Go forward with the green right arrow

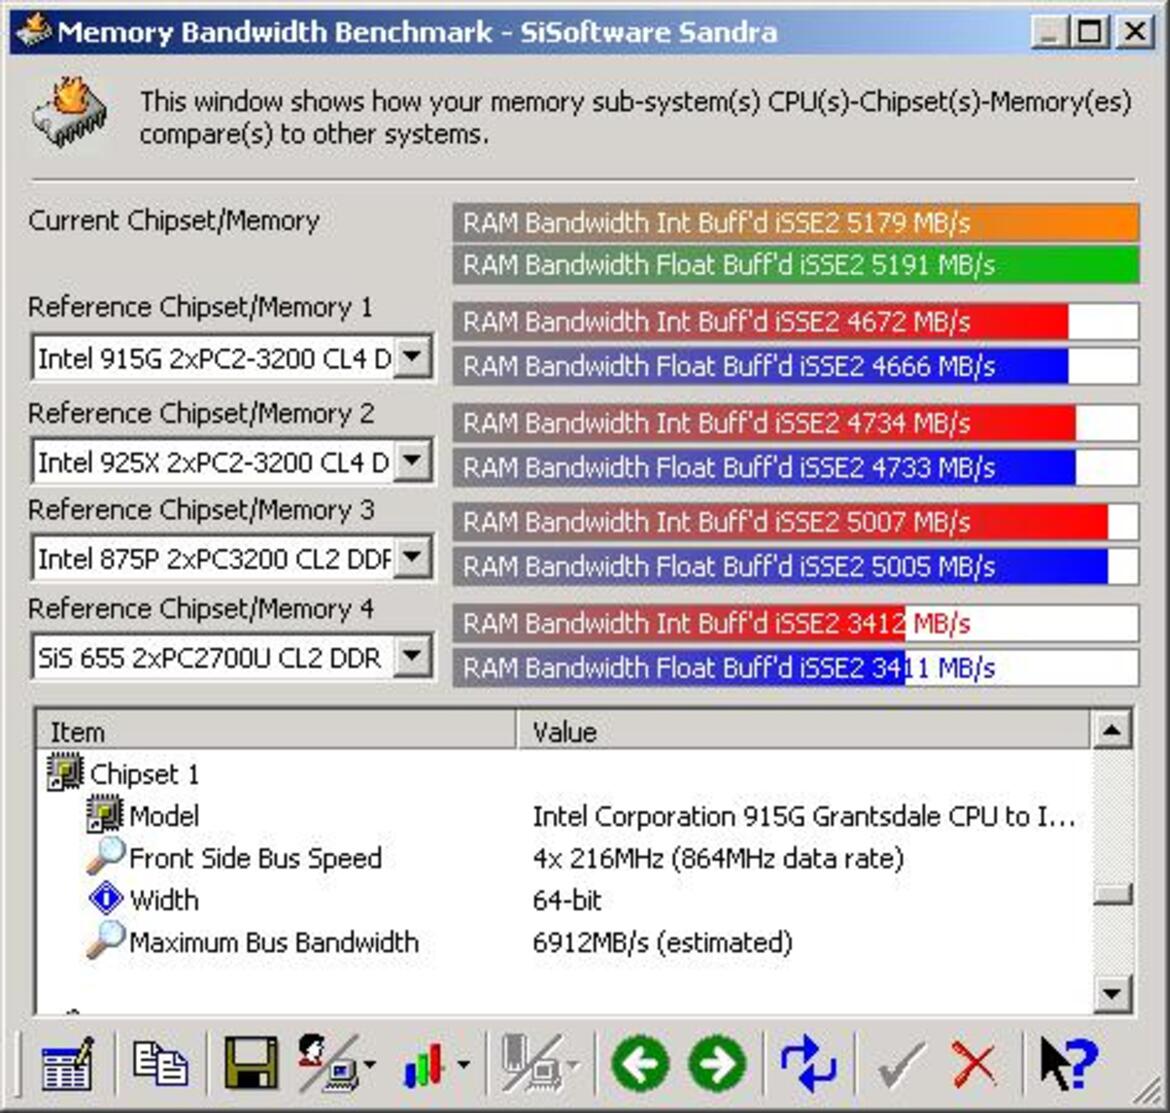click(x=718, y=1064)
